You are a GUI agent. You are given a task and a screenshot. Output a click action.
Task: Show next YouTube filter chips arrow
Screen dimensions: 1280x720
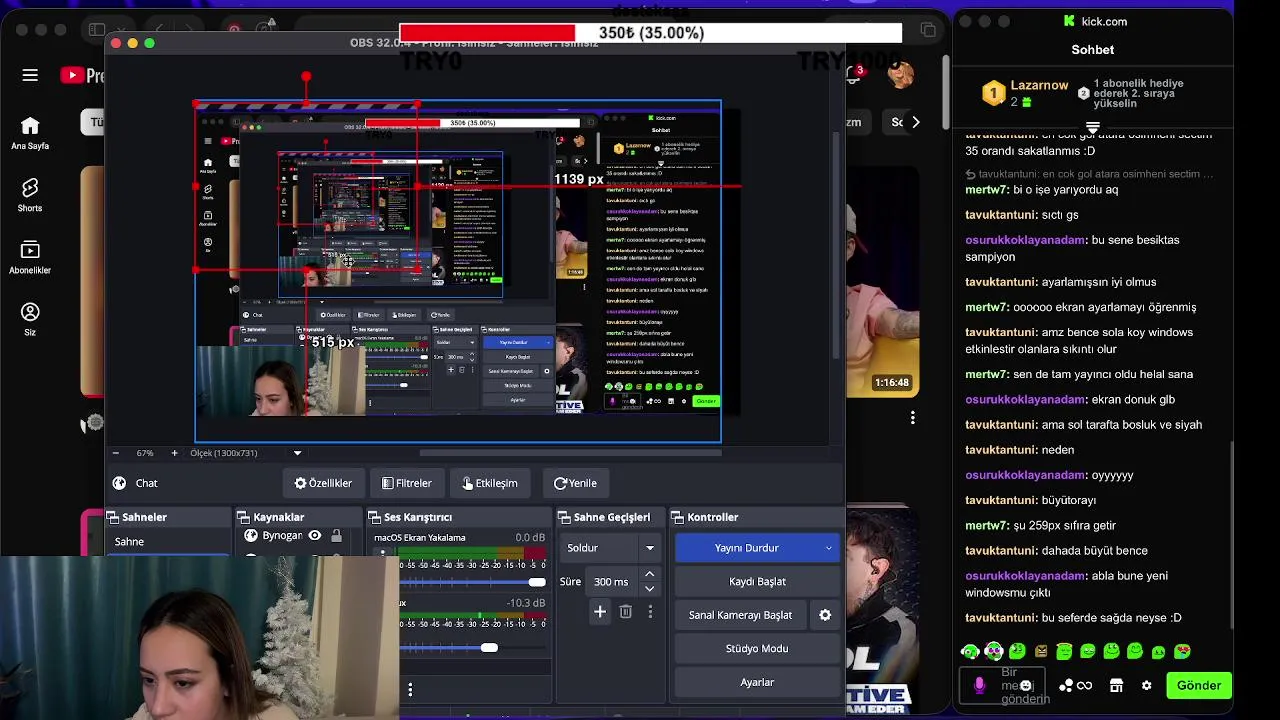coord(915,122)
